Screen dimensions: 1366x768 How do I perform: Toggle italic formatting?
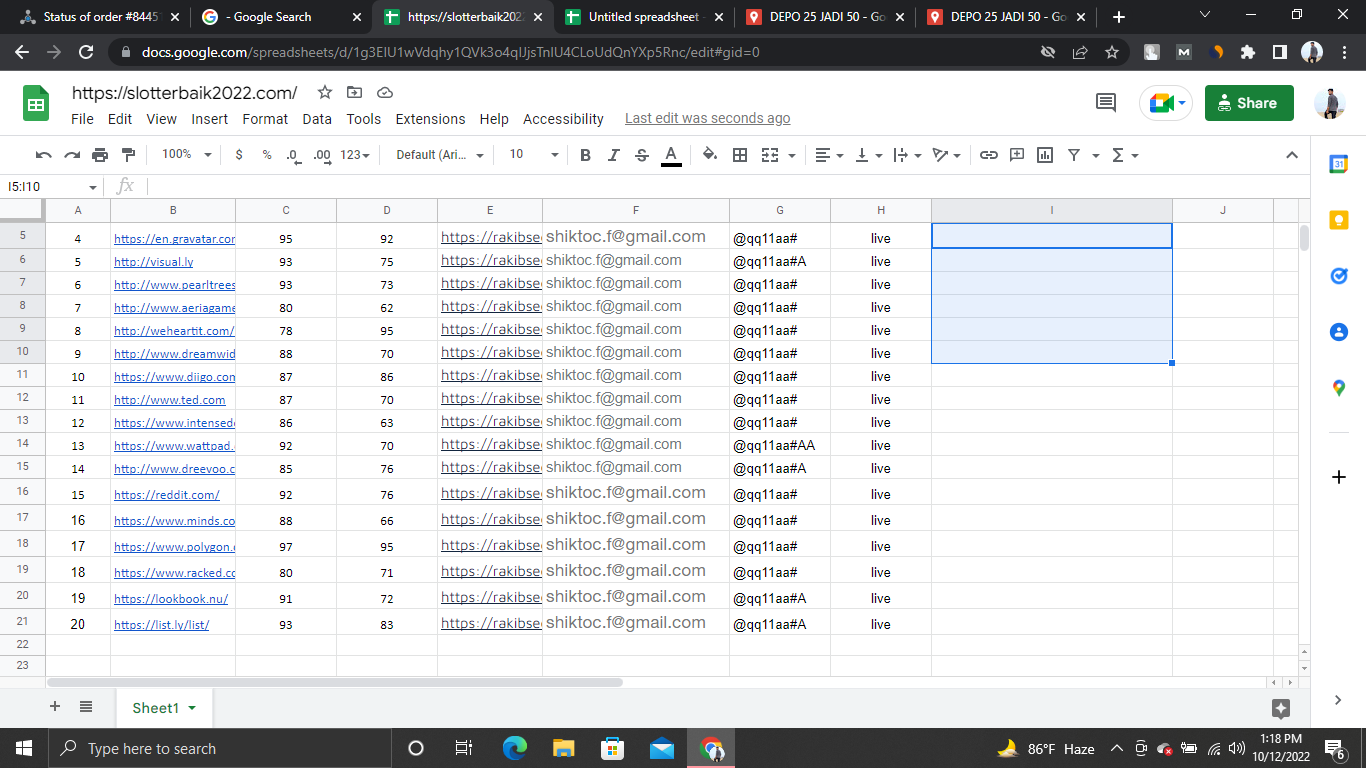[x=613, y=155]
